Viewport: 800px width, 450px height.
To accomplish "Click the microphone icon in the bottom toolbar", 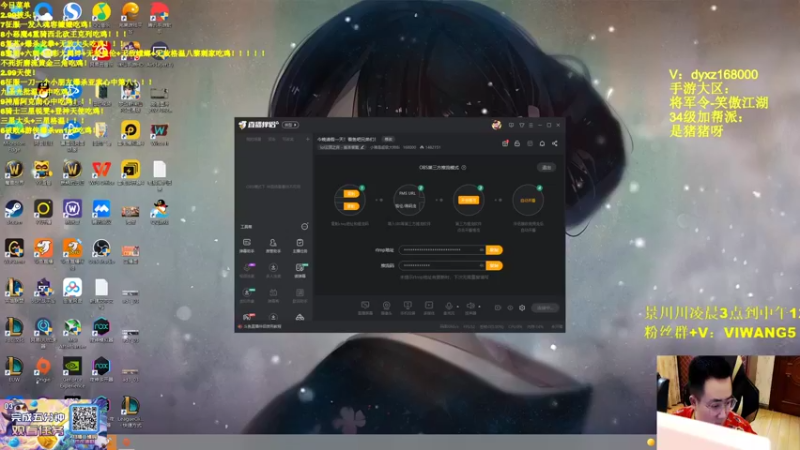I will click(449, 307).
